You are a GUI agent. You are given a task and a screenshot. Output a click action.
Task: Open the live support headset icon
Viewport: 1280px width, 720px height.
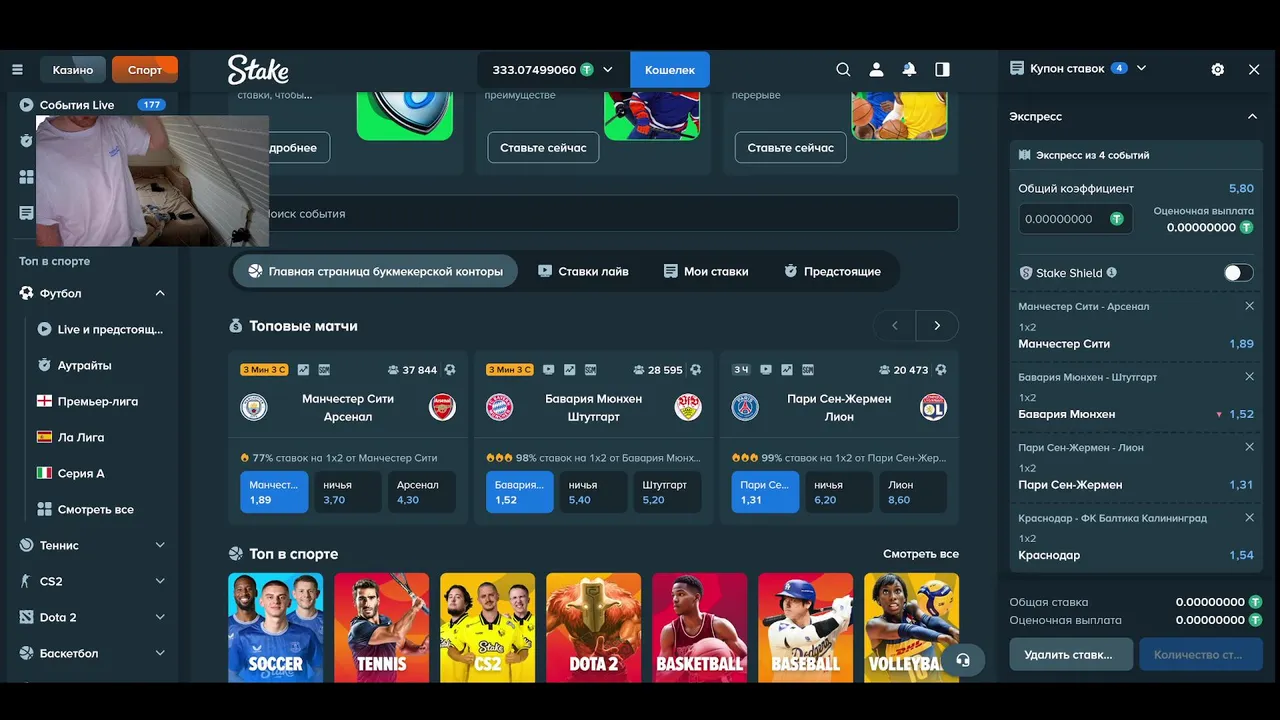pos(963,660)
